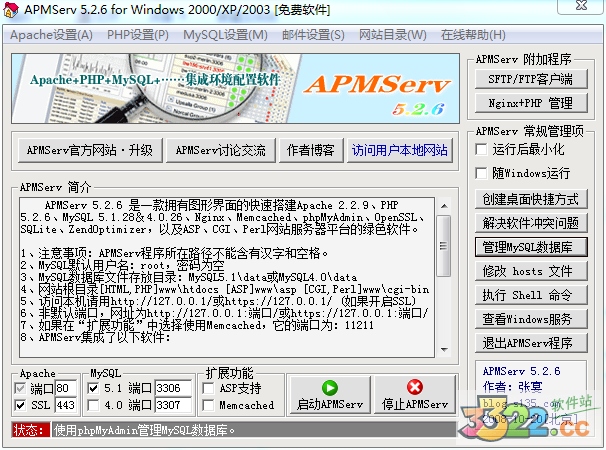Click the MySQL 5.1 port 3306 field
The height and width of the screenshot is (450, 606).
click(x=174, y=388)
